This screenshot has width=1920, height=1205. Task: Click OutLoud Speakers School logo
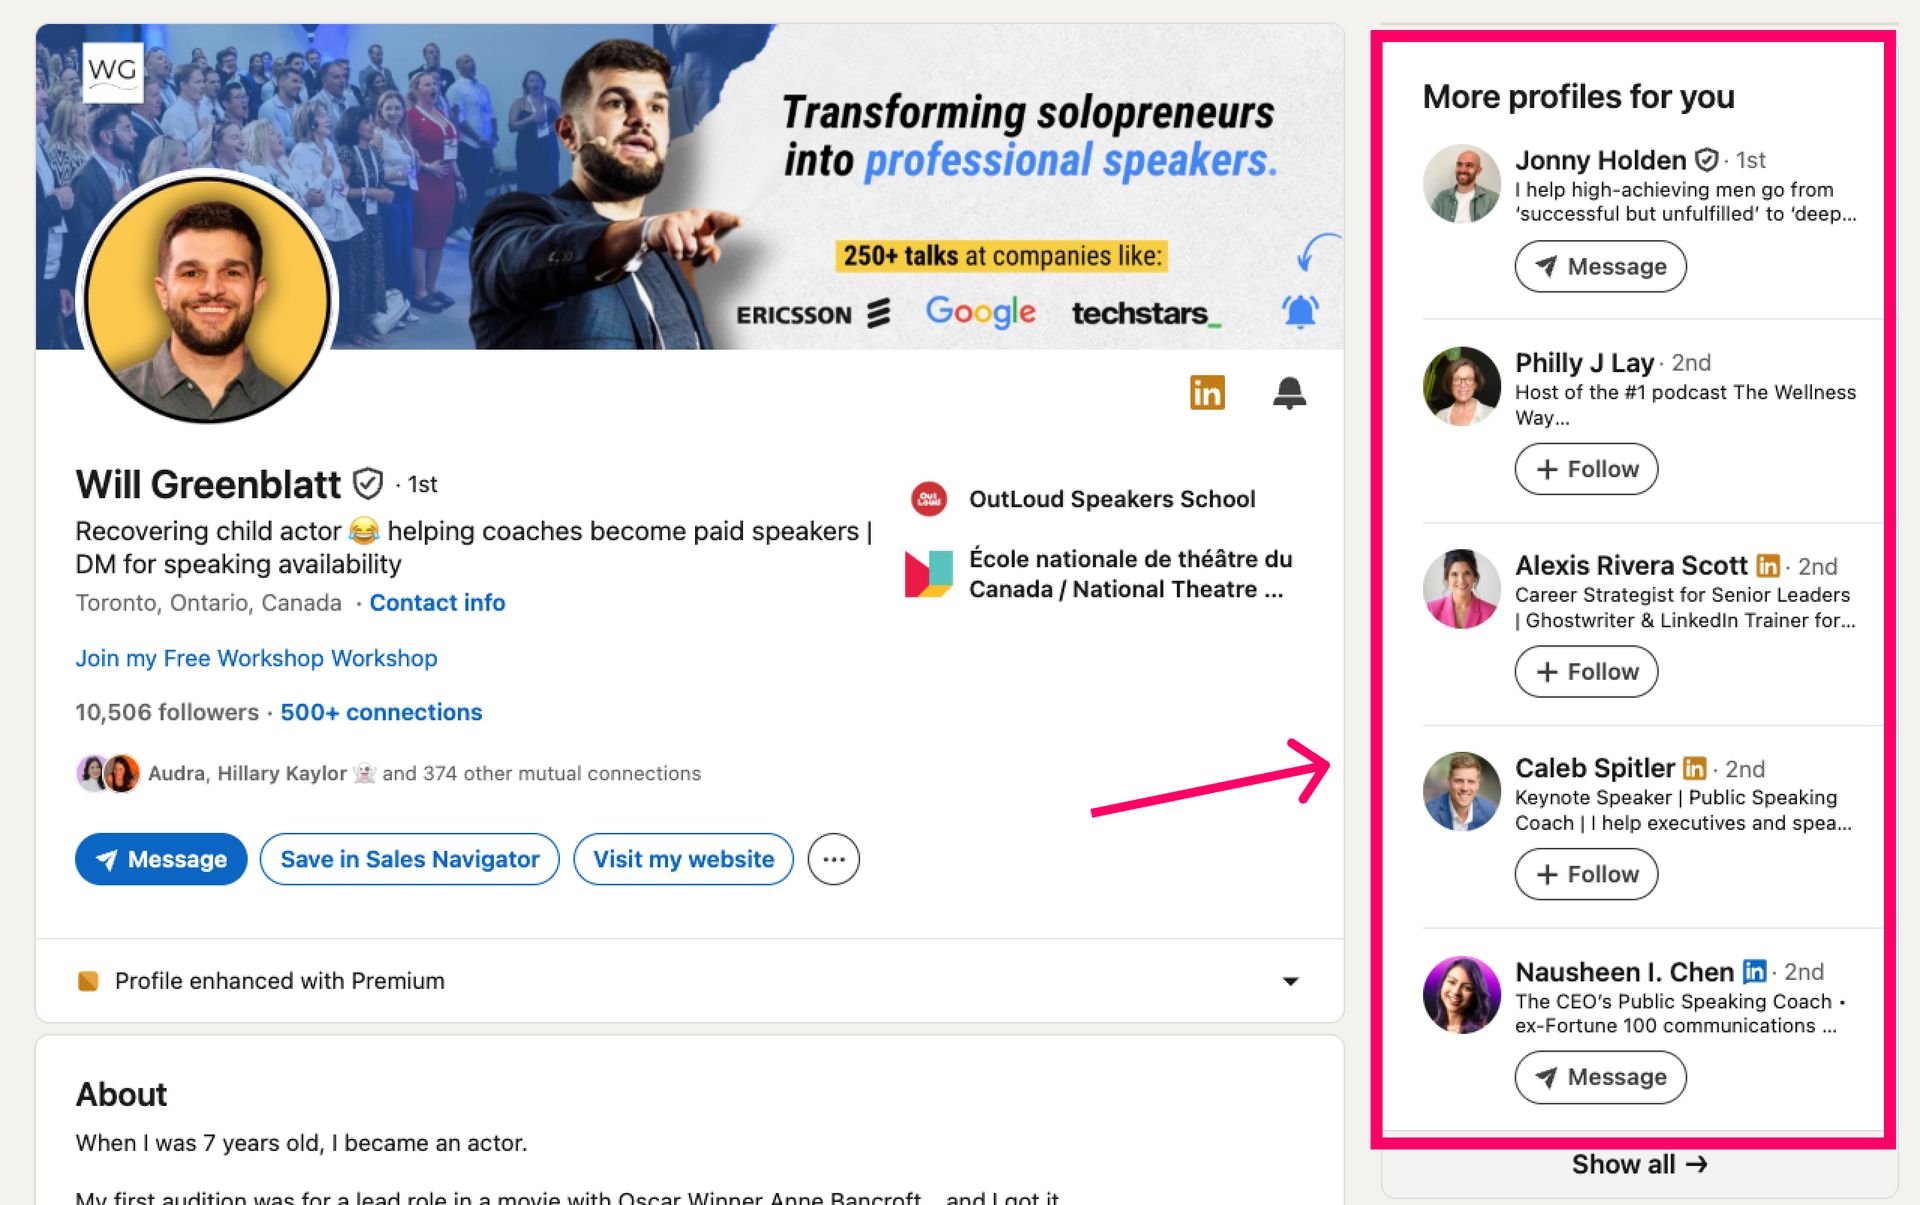pos(929,499)
